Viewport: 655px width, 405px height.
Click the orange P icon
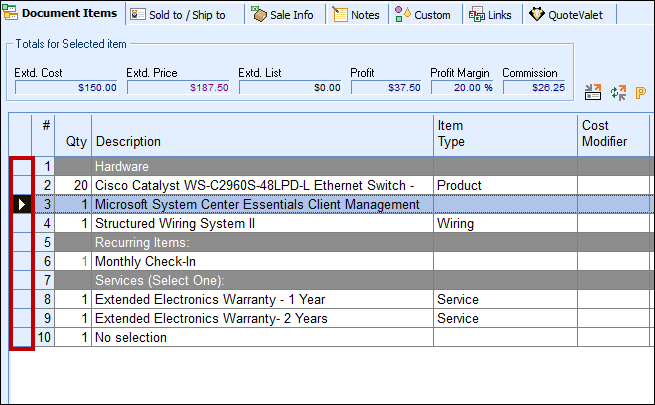click(x=641, y=92)
